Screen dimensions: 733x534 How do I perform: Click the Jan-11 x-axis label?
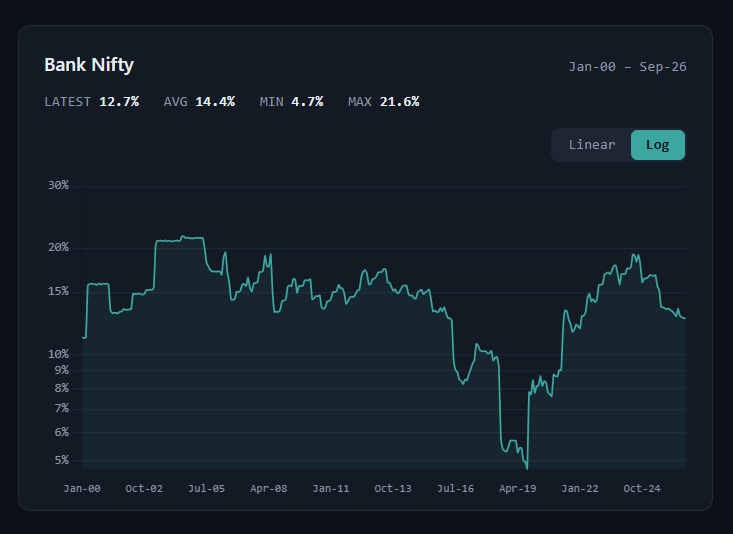click(331, 489)
